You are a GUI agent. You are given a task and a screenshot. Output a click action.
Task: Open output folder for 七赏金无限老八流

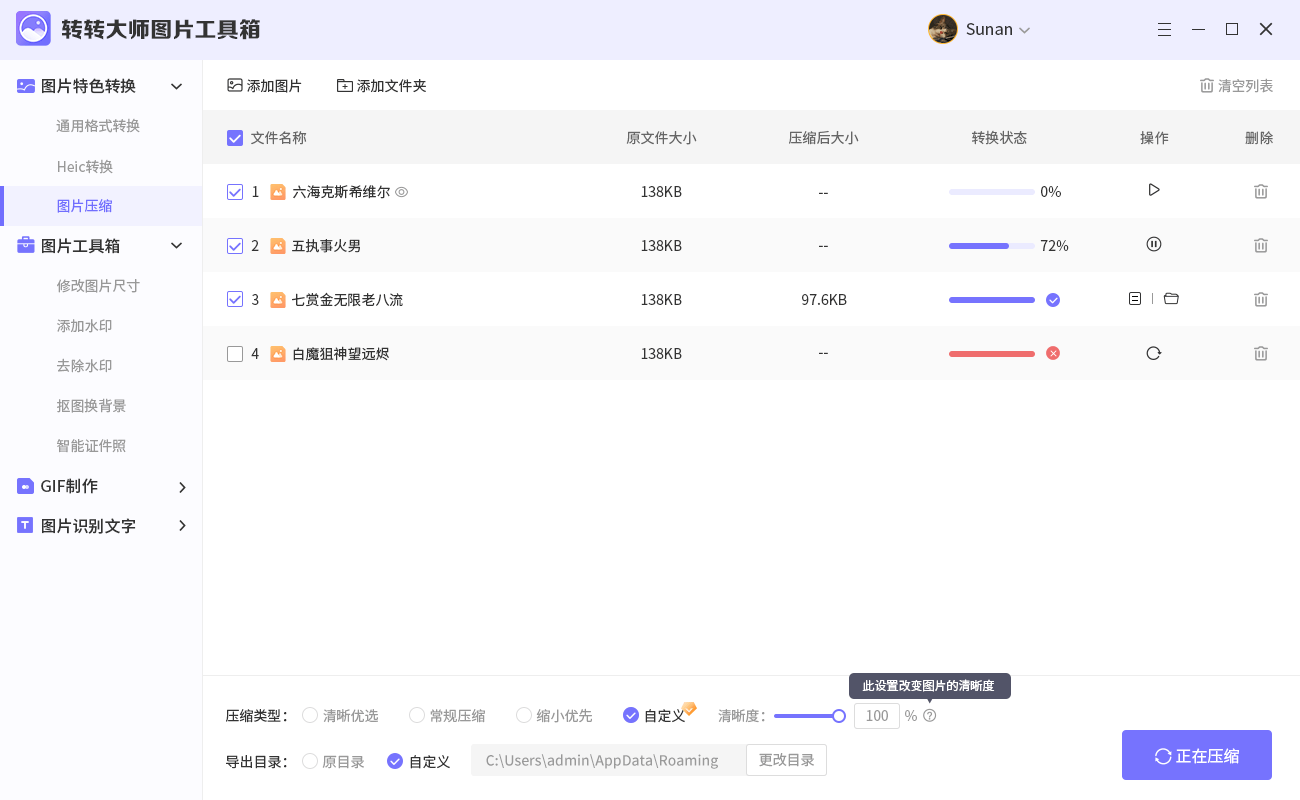coord(1171,298)
